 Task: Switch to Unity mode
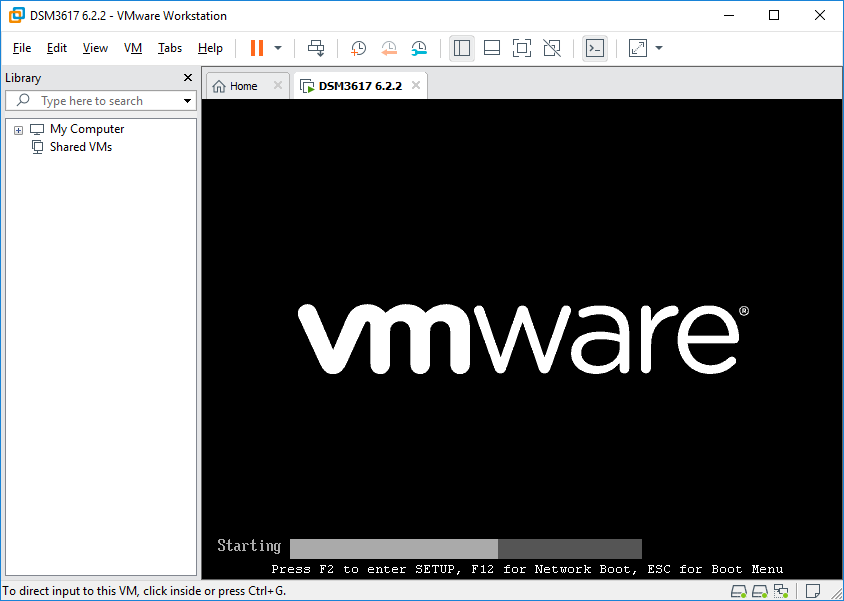[552, 48]
